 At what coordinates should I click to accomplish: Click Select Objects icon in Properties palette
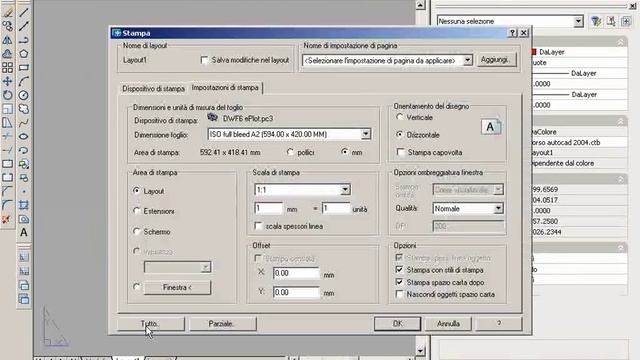pyautogui.click(x=611, y=21)
